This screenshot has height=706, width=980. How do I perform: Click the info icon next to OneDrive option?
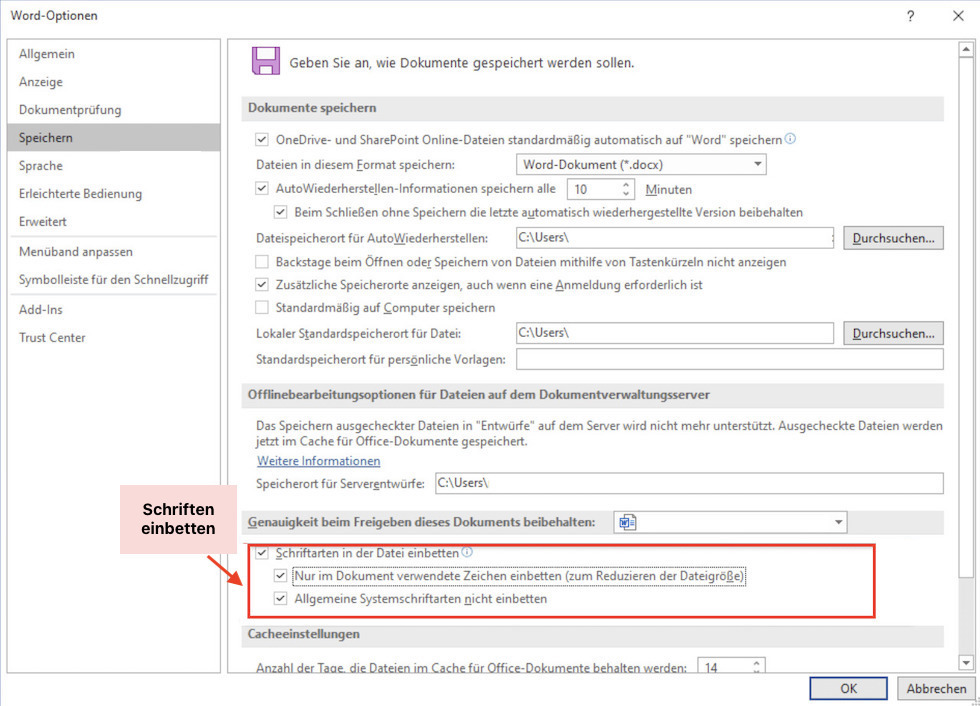click(791, 139)
